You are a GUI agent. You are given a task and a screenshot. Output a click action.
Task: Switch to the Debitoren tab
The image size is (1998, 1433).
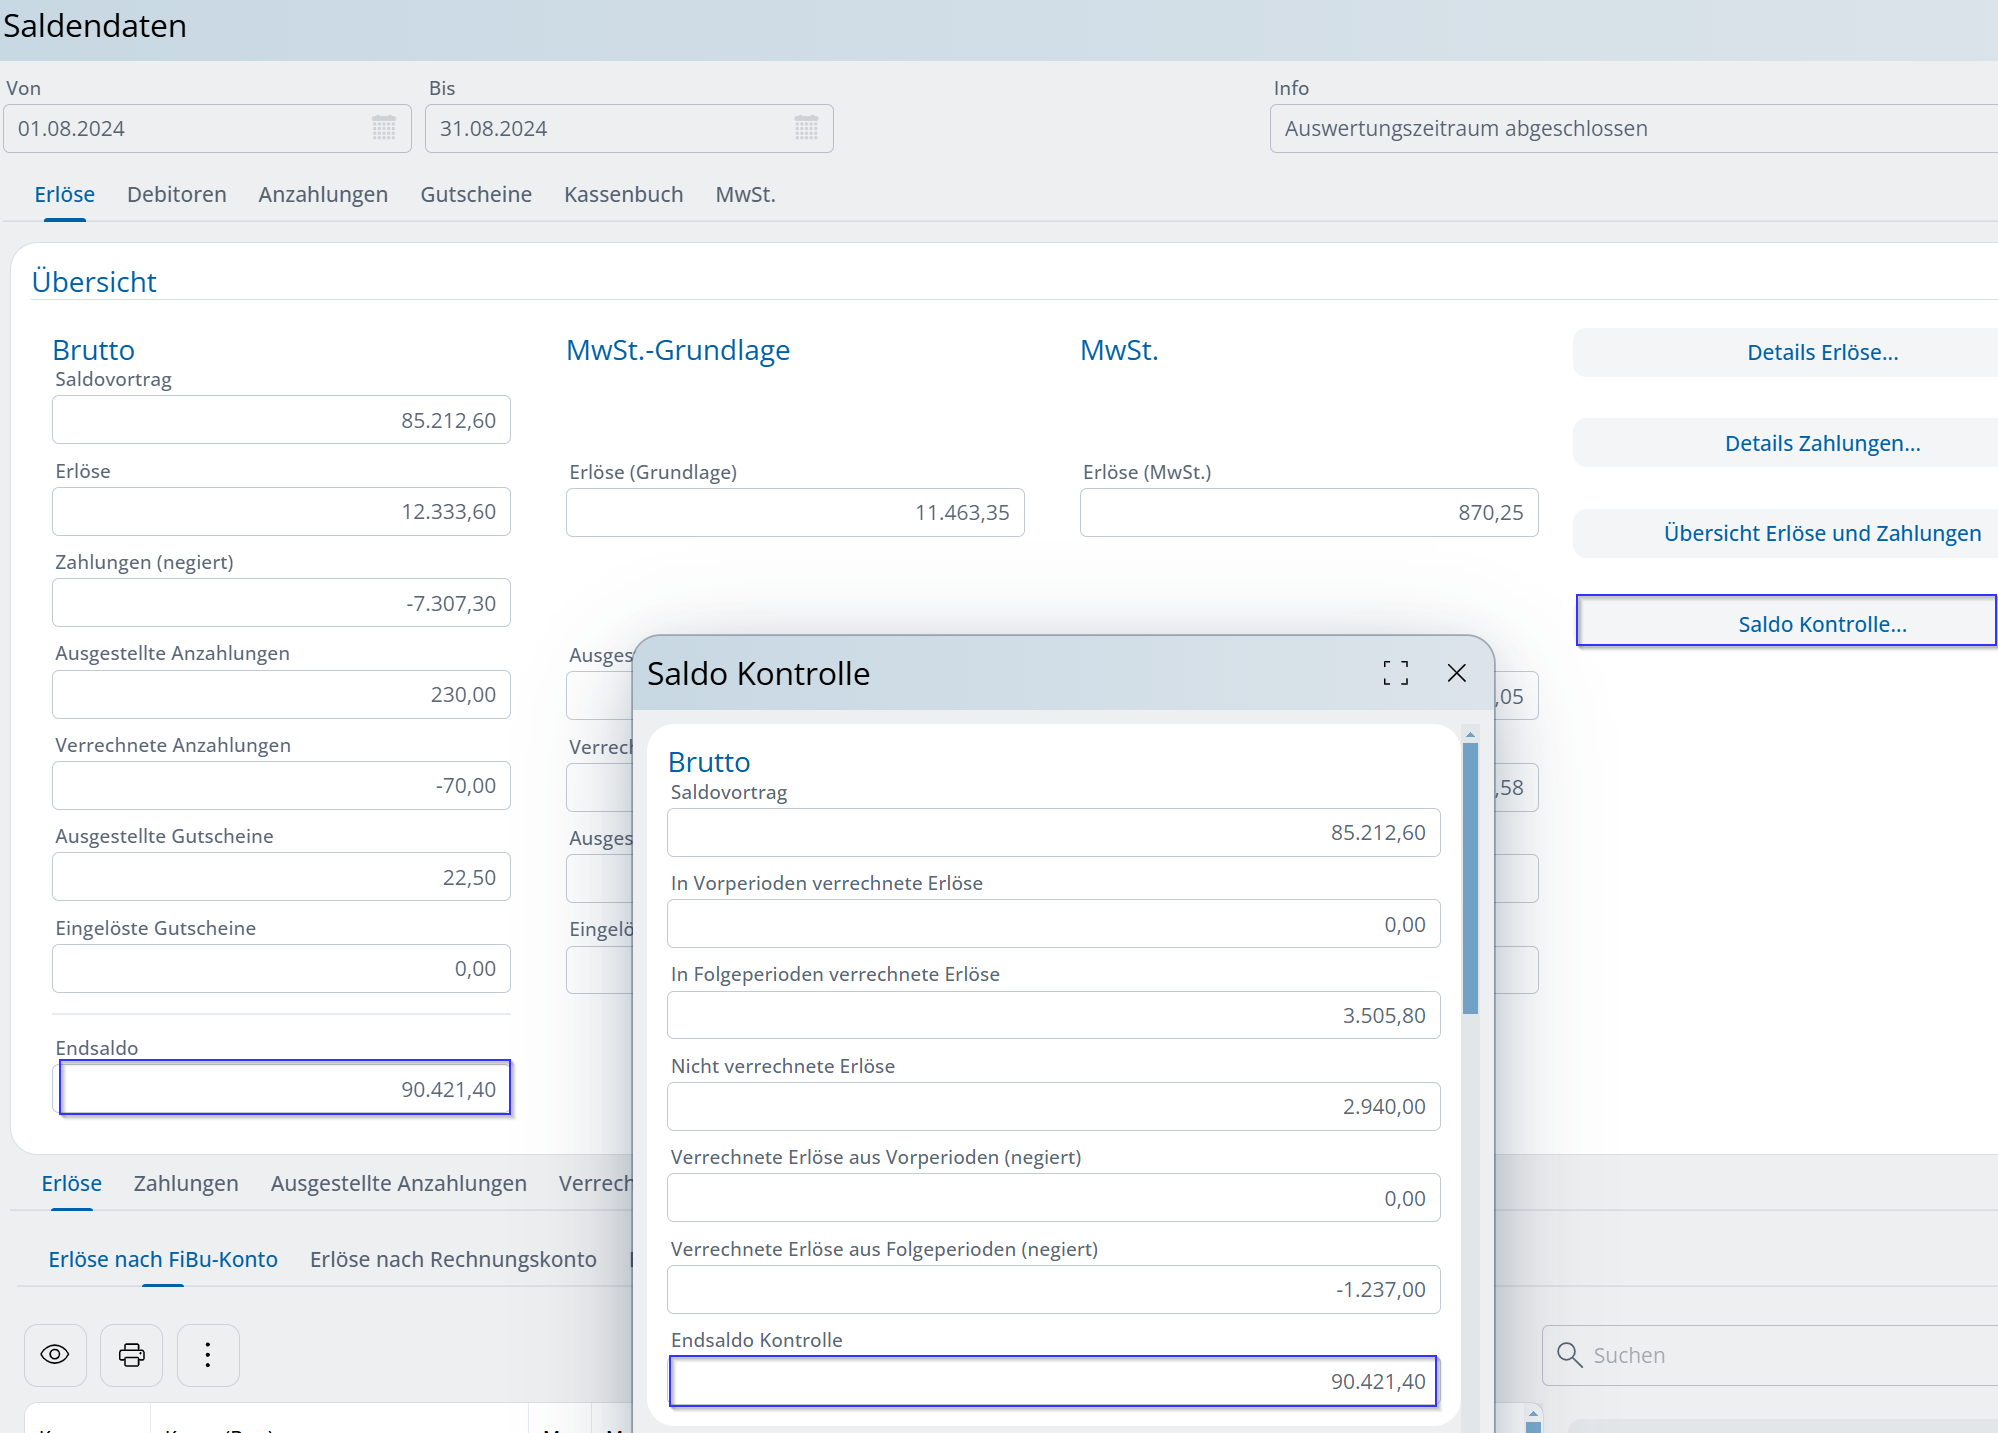pos(176,194)
